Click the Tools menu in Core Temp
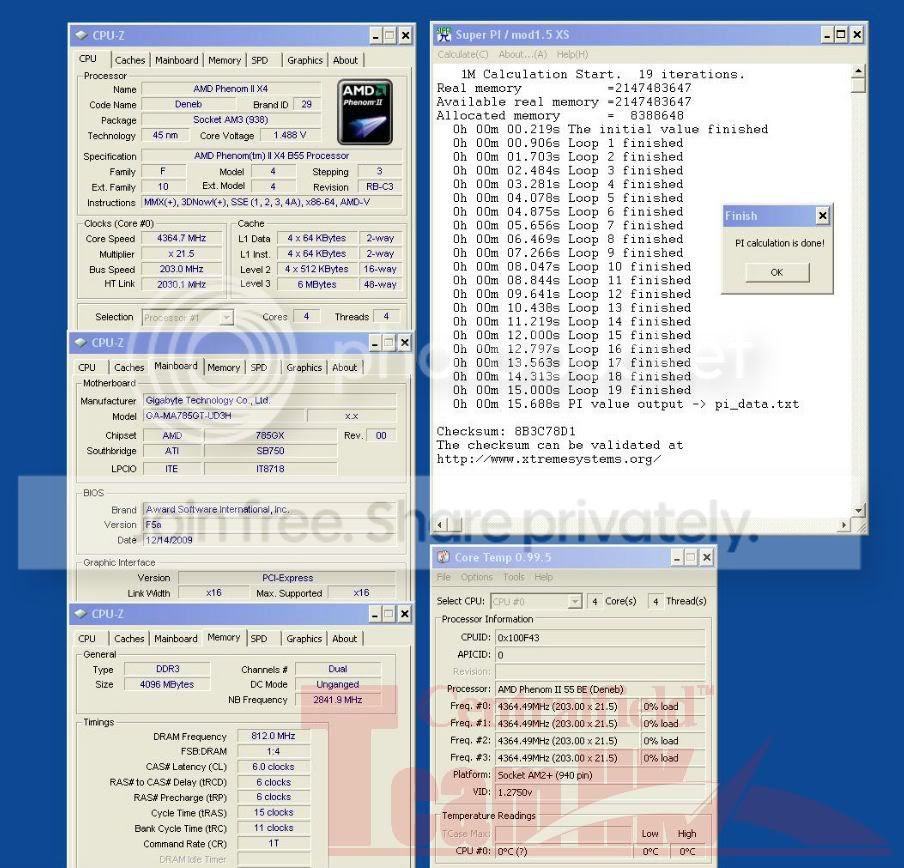 pyautogui.click(x=514, y=577)
